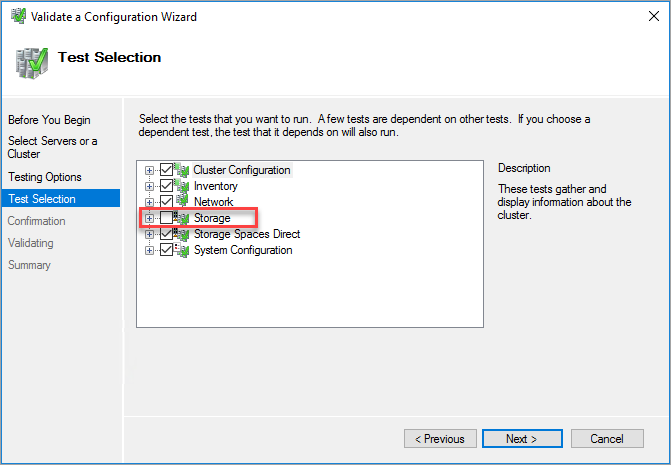Select the Storage tree label
671x465 pixels.
[212, 218]
